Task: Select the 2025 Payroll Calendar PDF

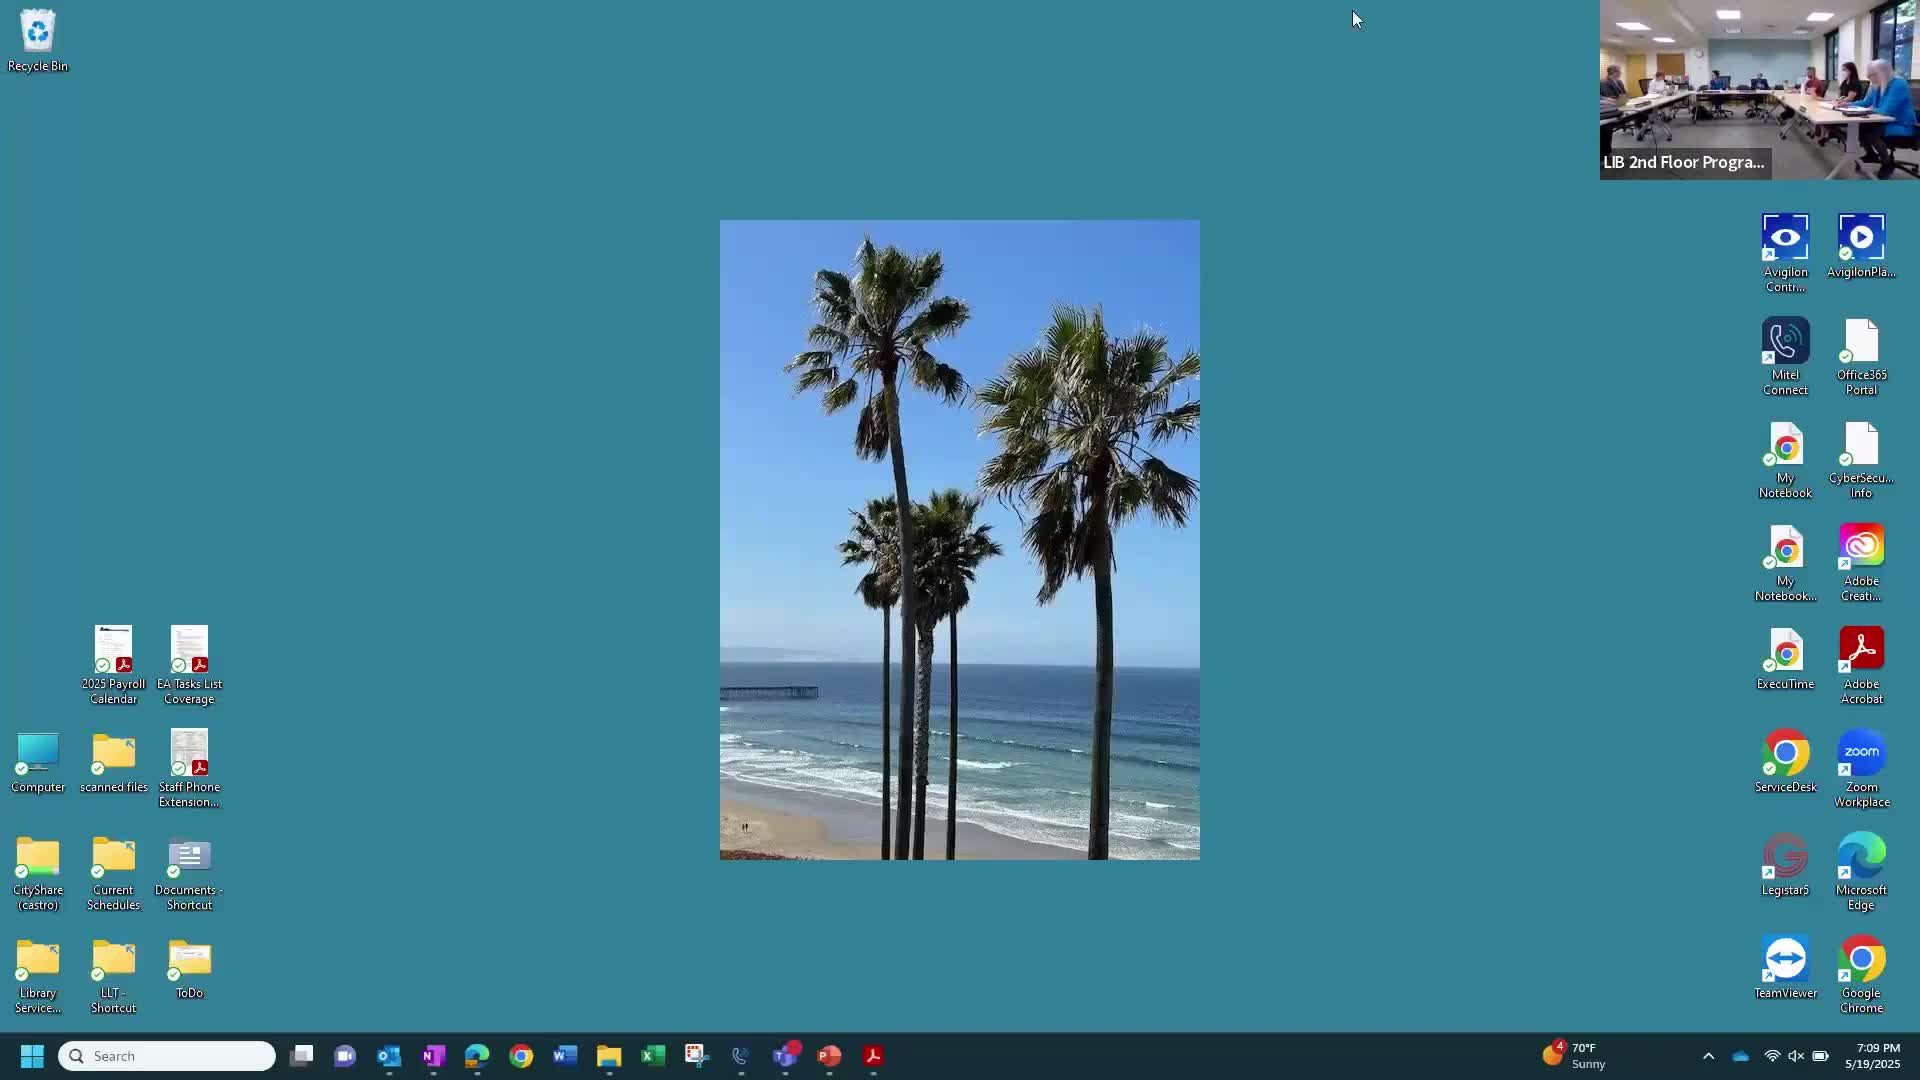Action: coord(113,651)
